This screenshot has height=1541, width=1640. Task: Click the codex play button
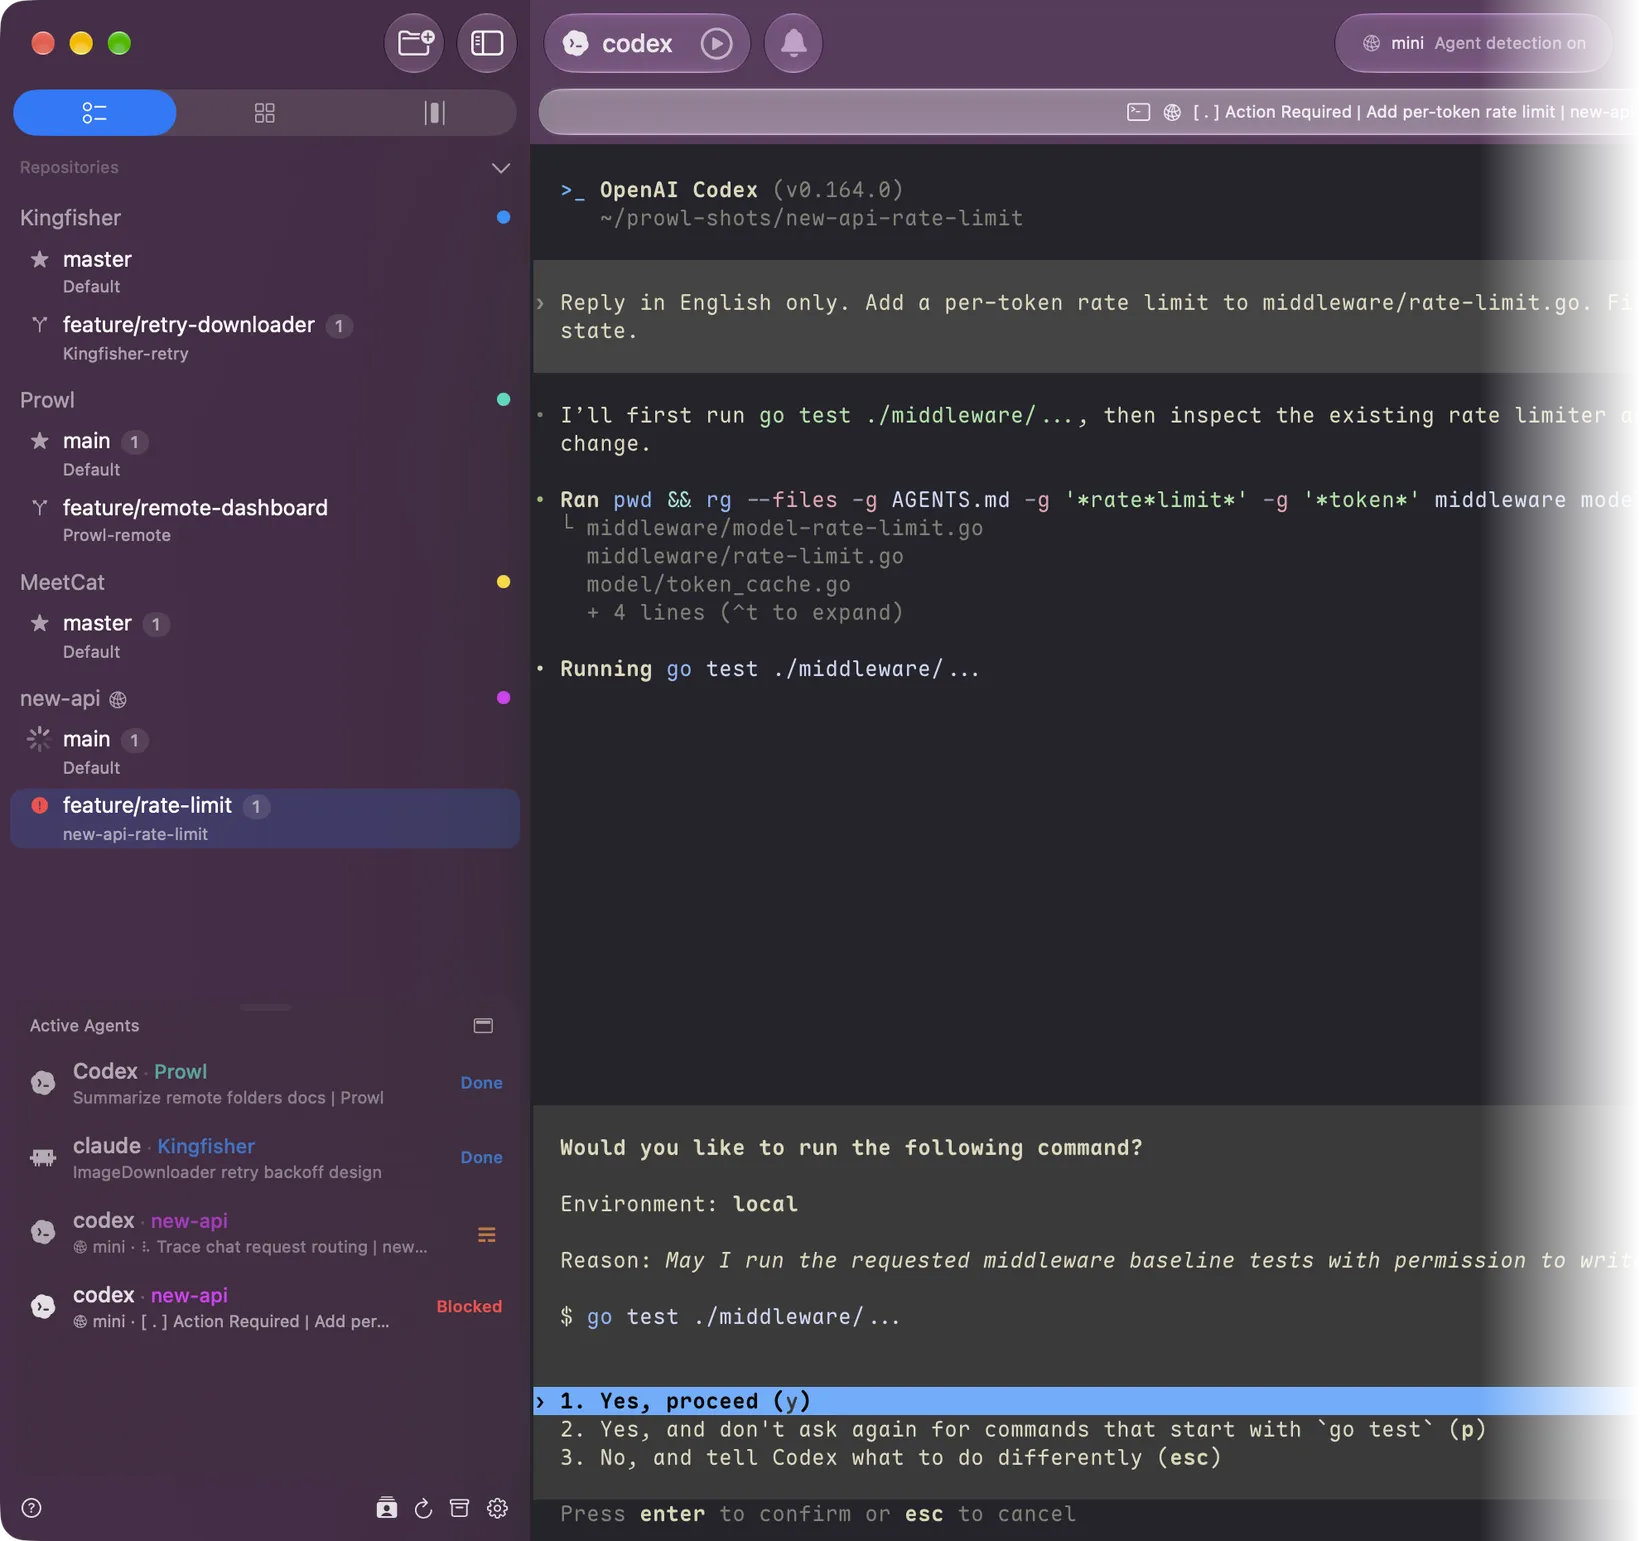tap(716, 43)
